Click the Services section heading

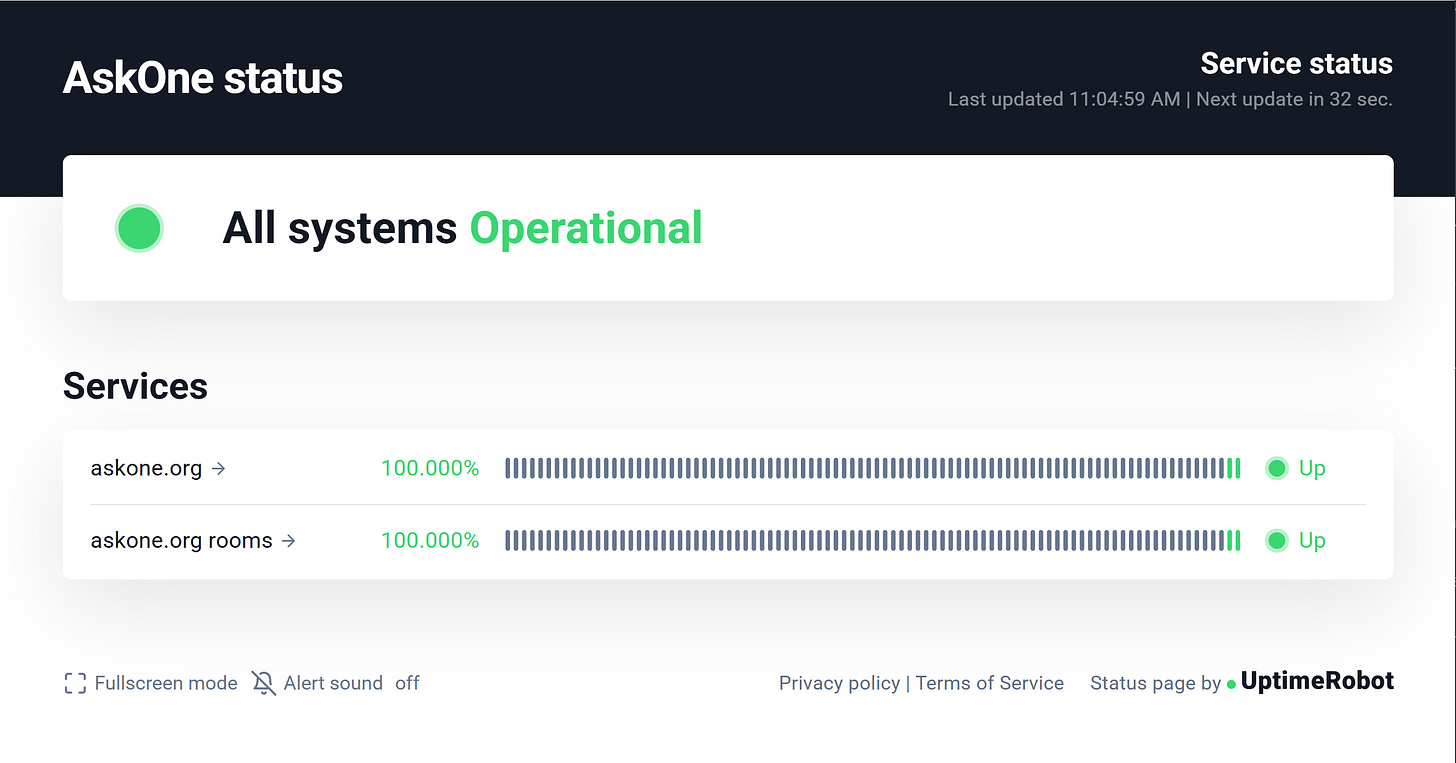pyautogui.click(x=135, y=386)
